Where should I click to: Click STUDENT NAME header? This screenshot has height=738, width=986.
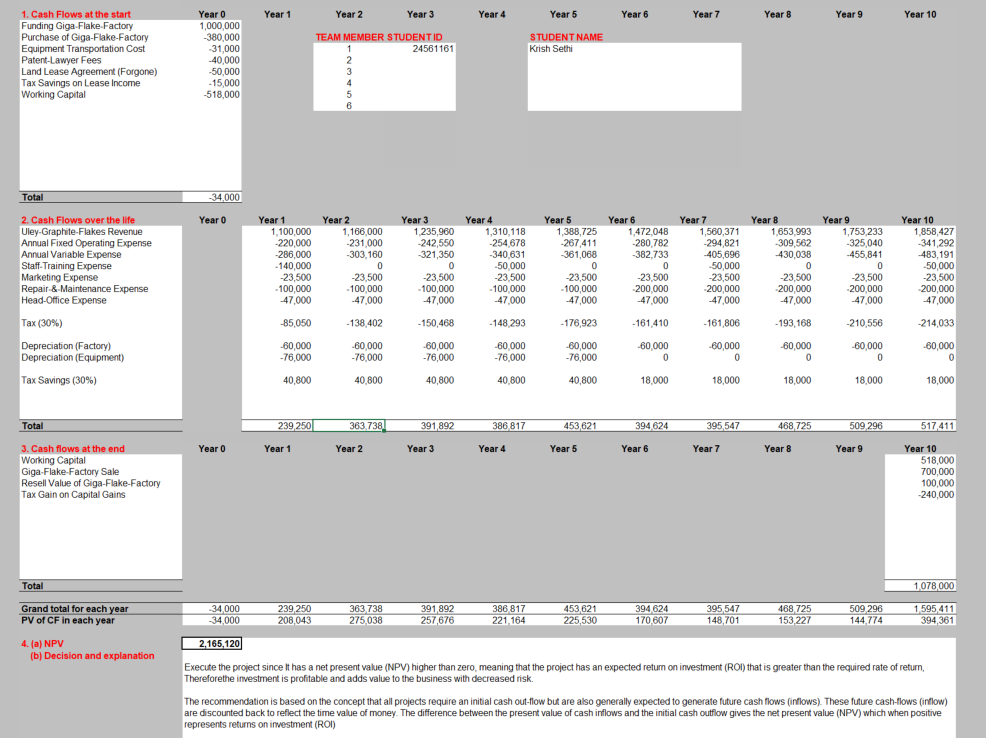(x=566, y=37)
